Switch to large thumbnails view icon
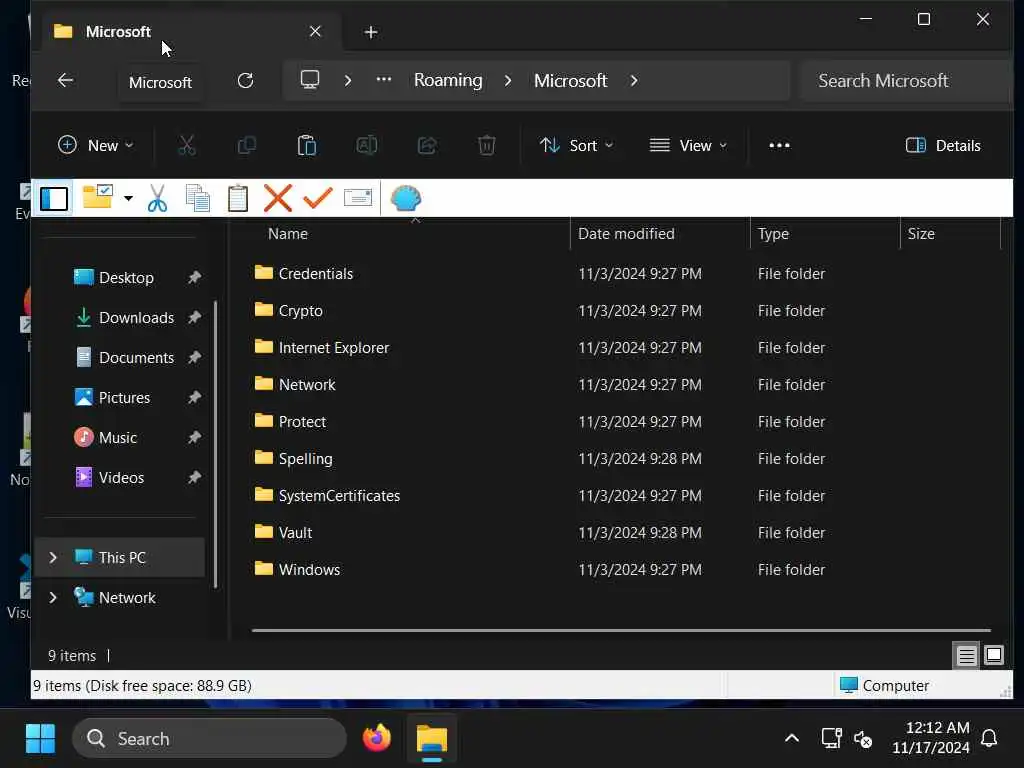This screenshot has width=1024, height=768. [994, 655]
